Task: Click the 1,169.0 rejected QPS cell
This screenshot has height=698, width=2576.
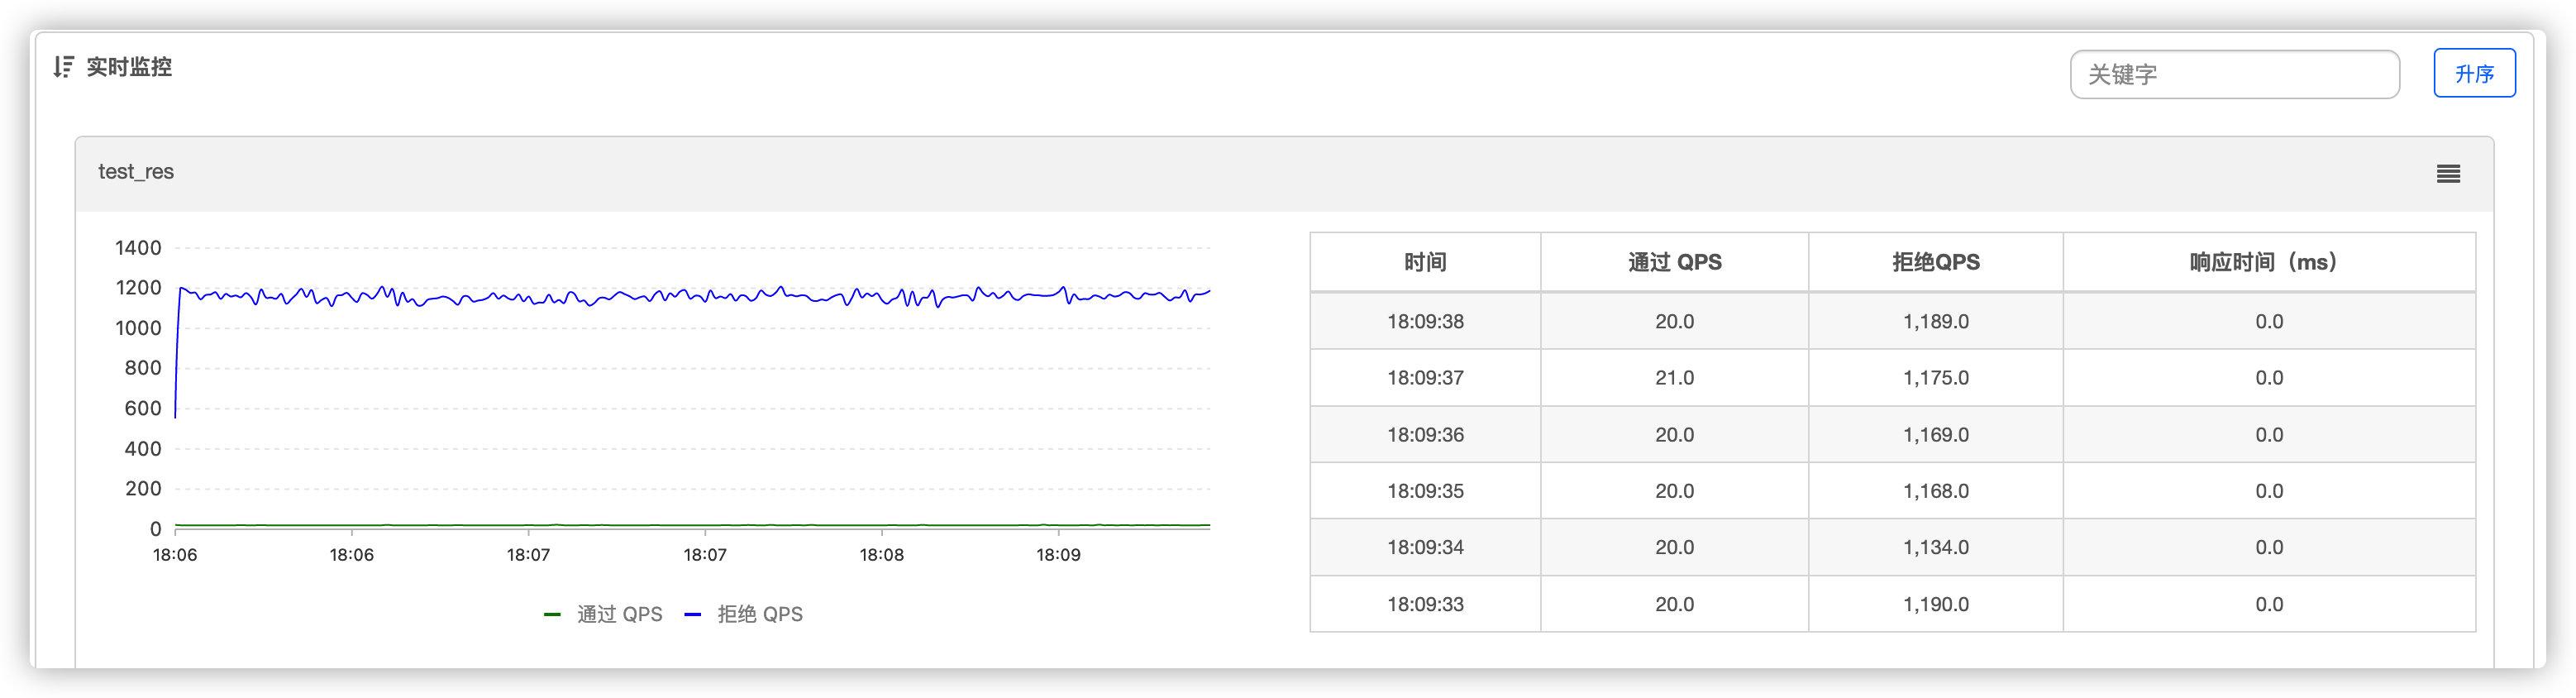Action: pos(1935,435)
